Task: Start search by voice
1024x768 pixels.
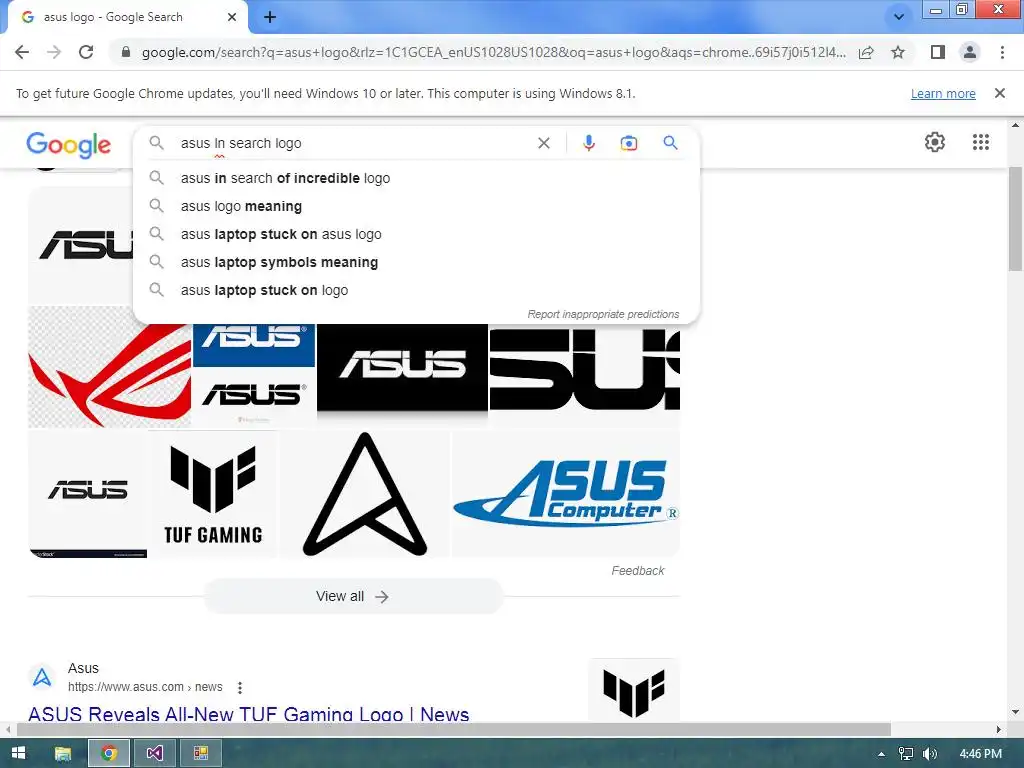Action: tap(588, 143)
